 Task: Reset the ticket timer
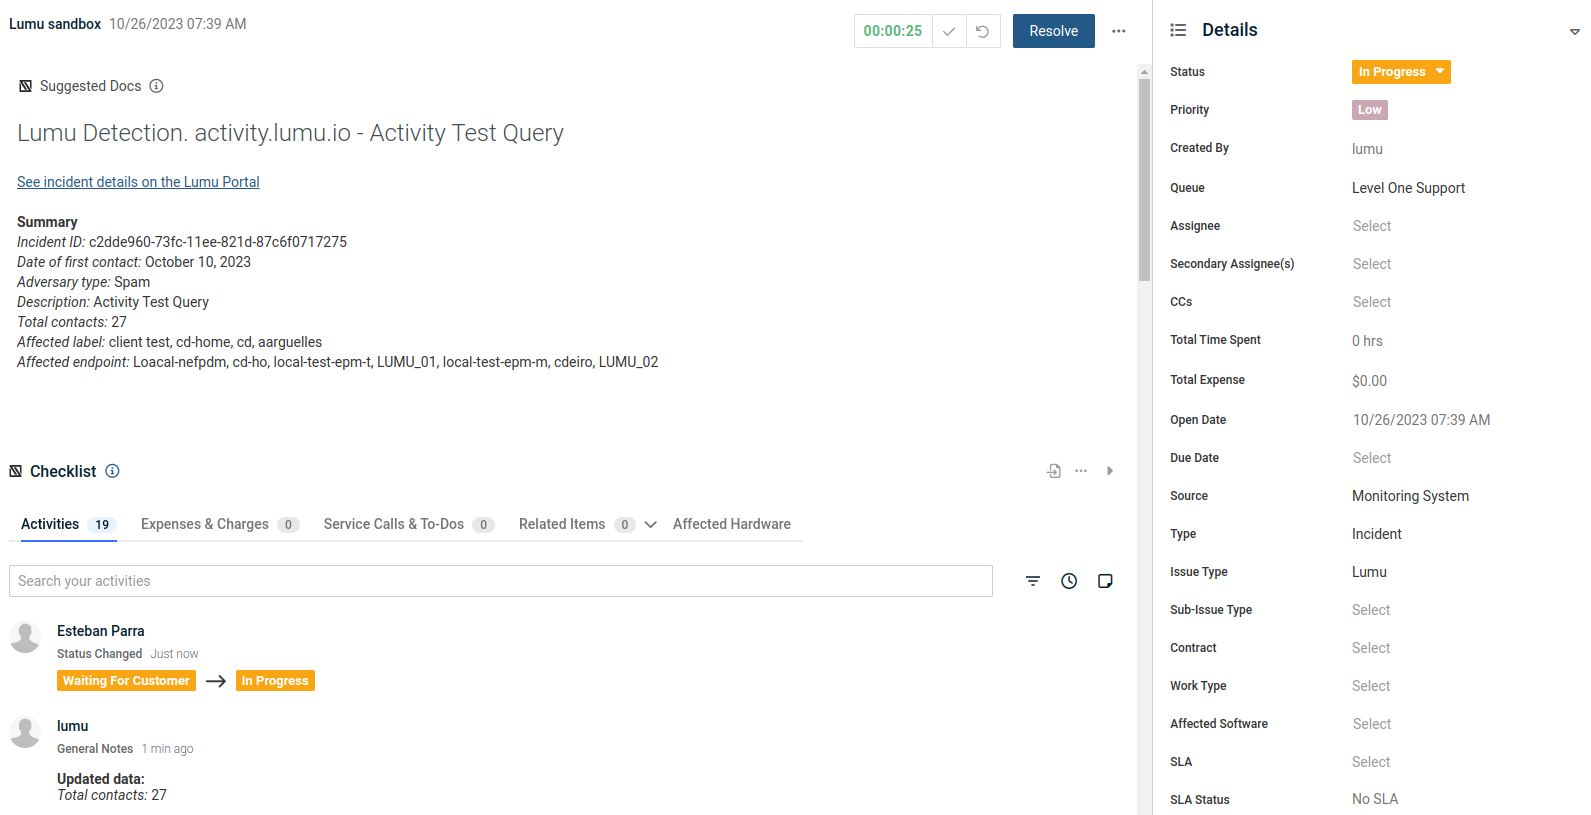(983, 31)
